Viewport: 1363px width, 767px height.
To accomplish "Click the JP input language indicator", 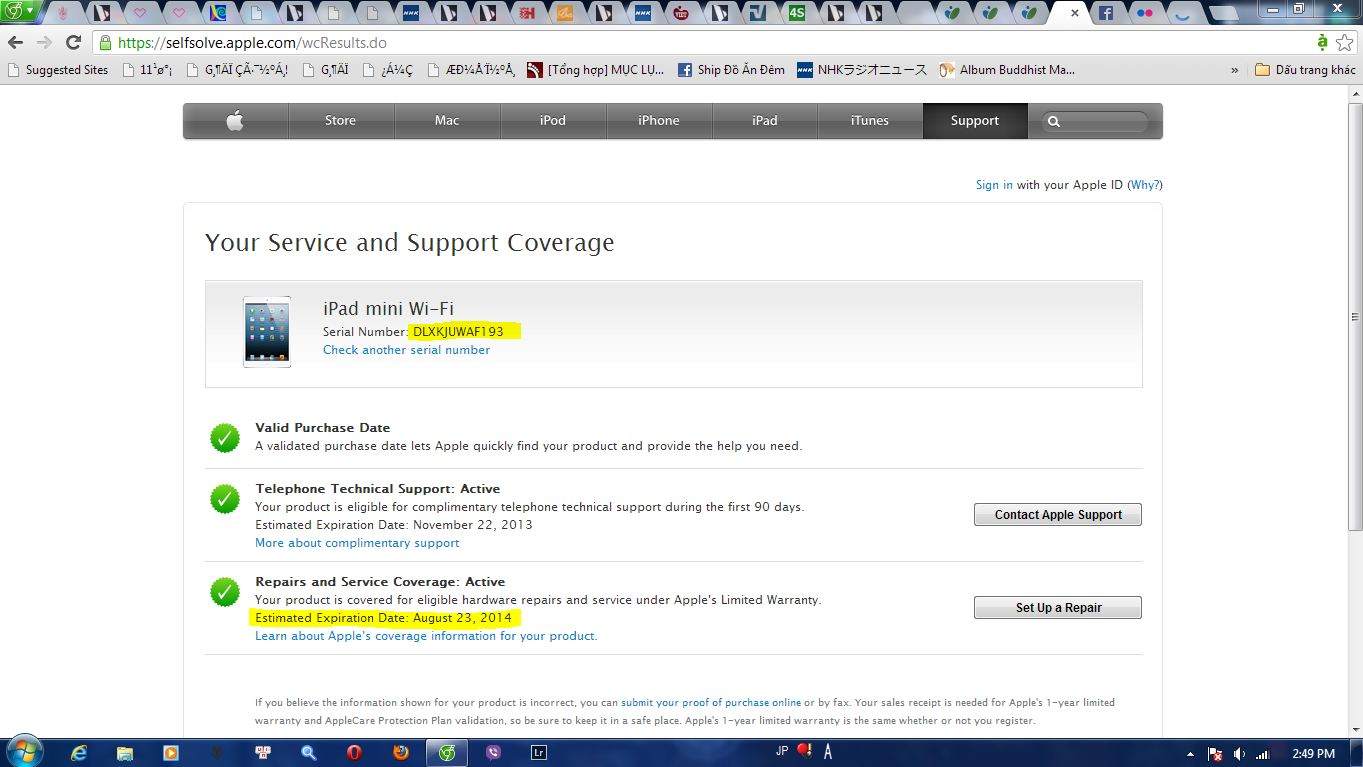I will point(782,751).
